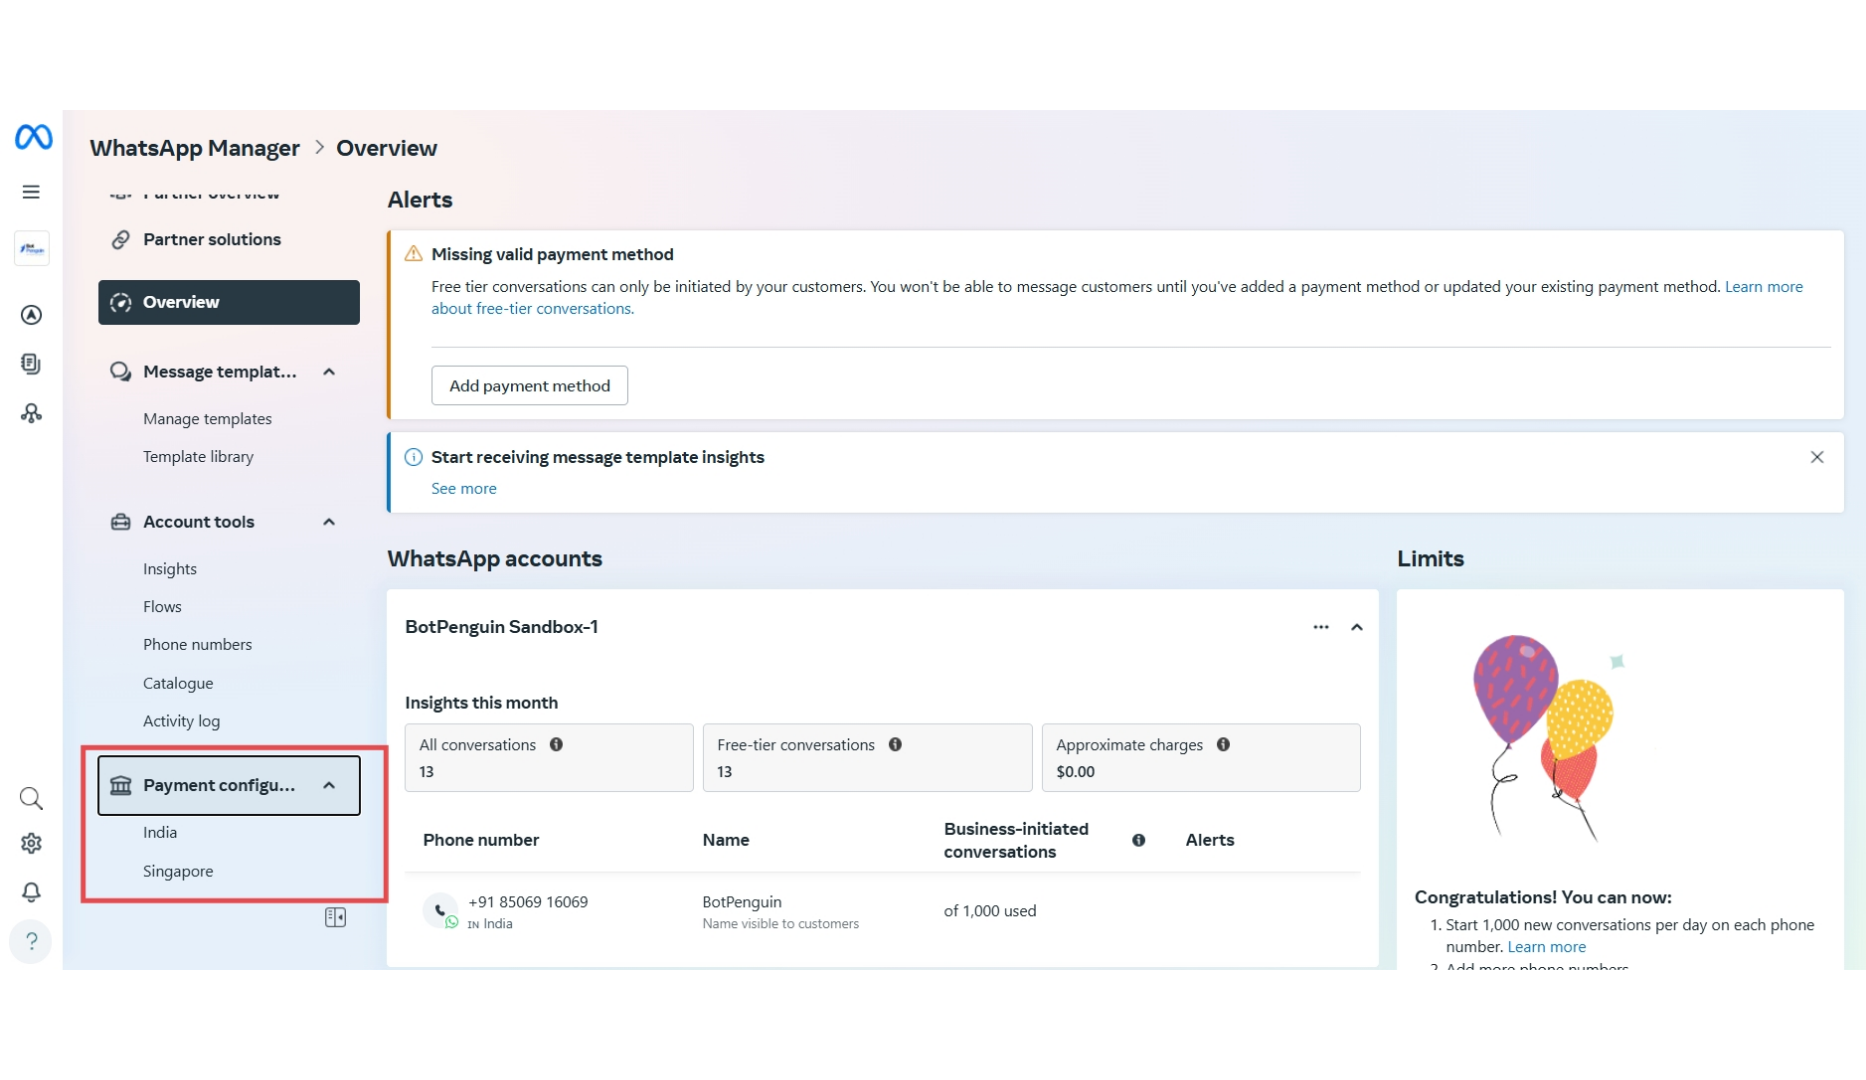Collapse the Message templates section chevron
Viewport: 1866px width, 1080px height.
pyautogui.click(x=329, y=372)
